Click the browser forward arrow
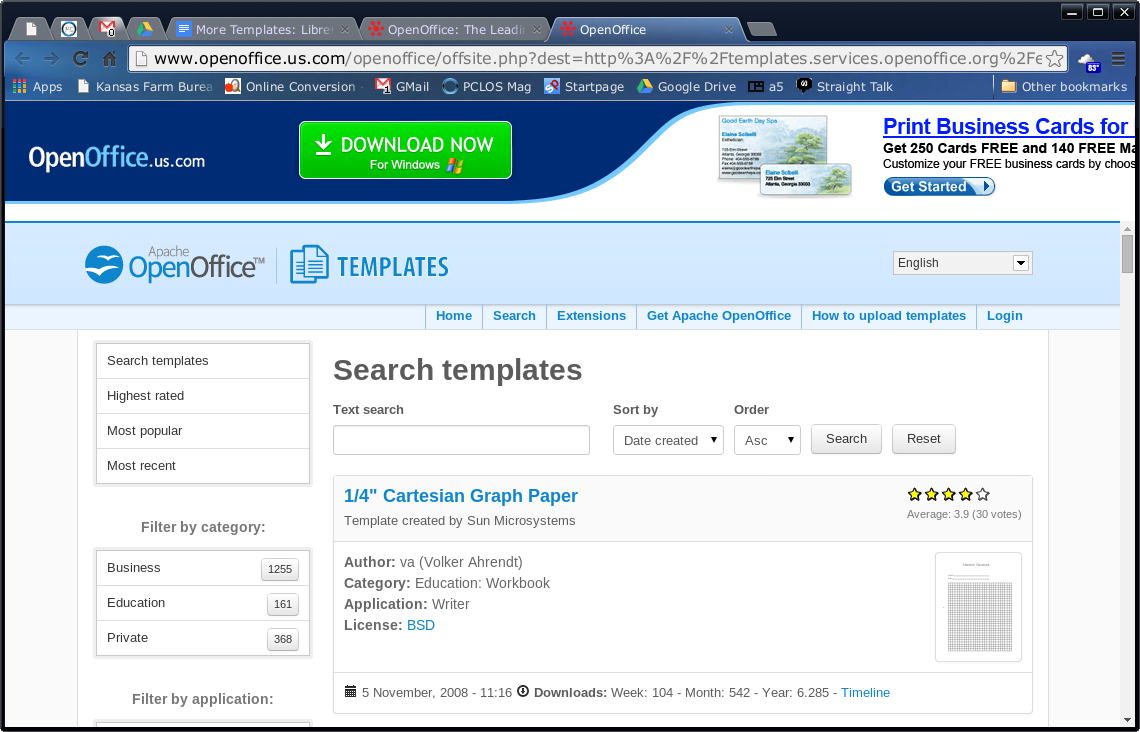Screen dimensions: 1140x732 pyautogui.click(x=51, y=59)
